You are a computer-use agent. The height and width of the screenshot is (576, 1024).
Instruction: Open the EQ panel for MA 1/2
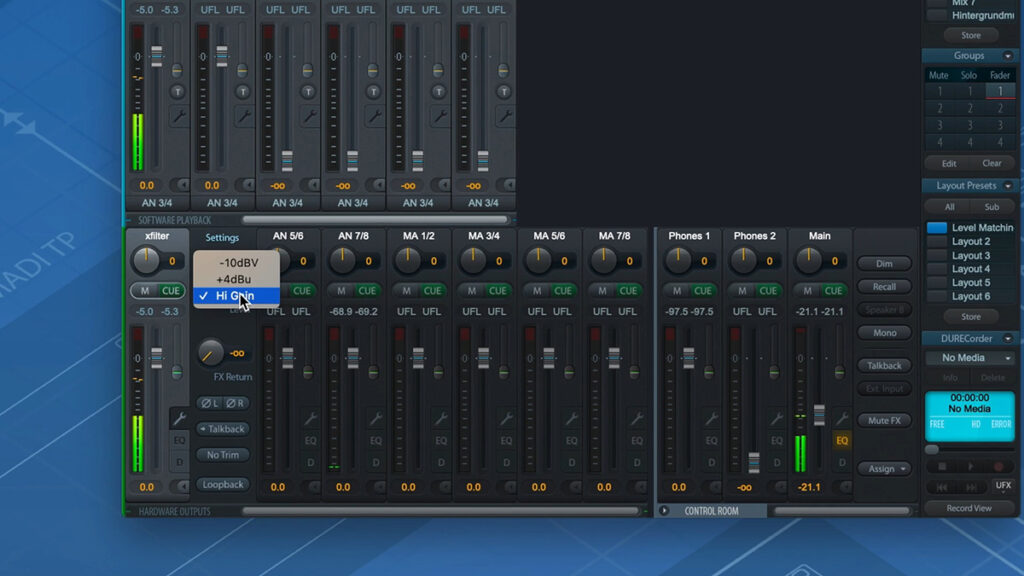tap(441, 440)
